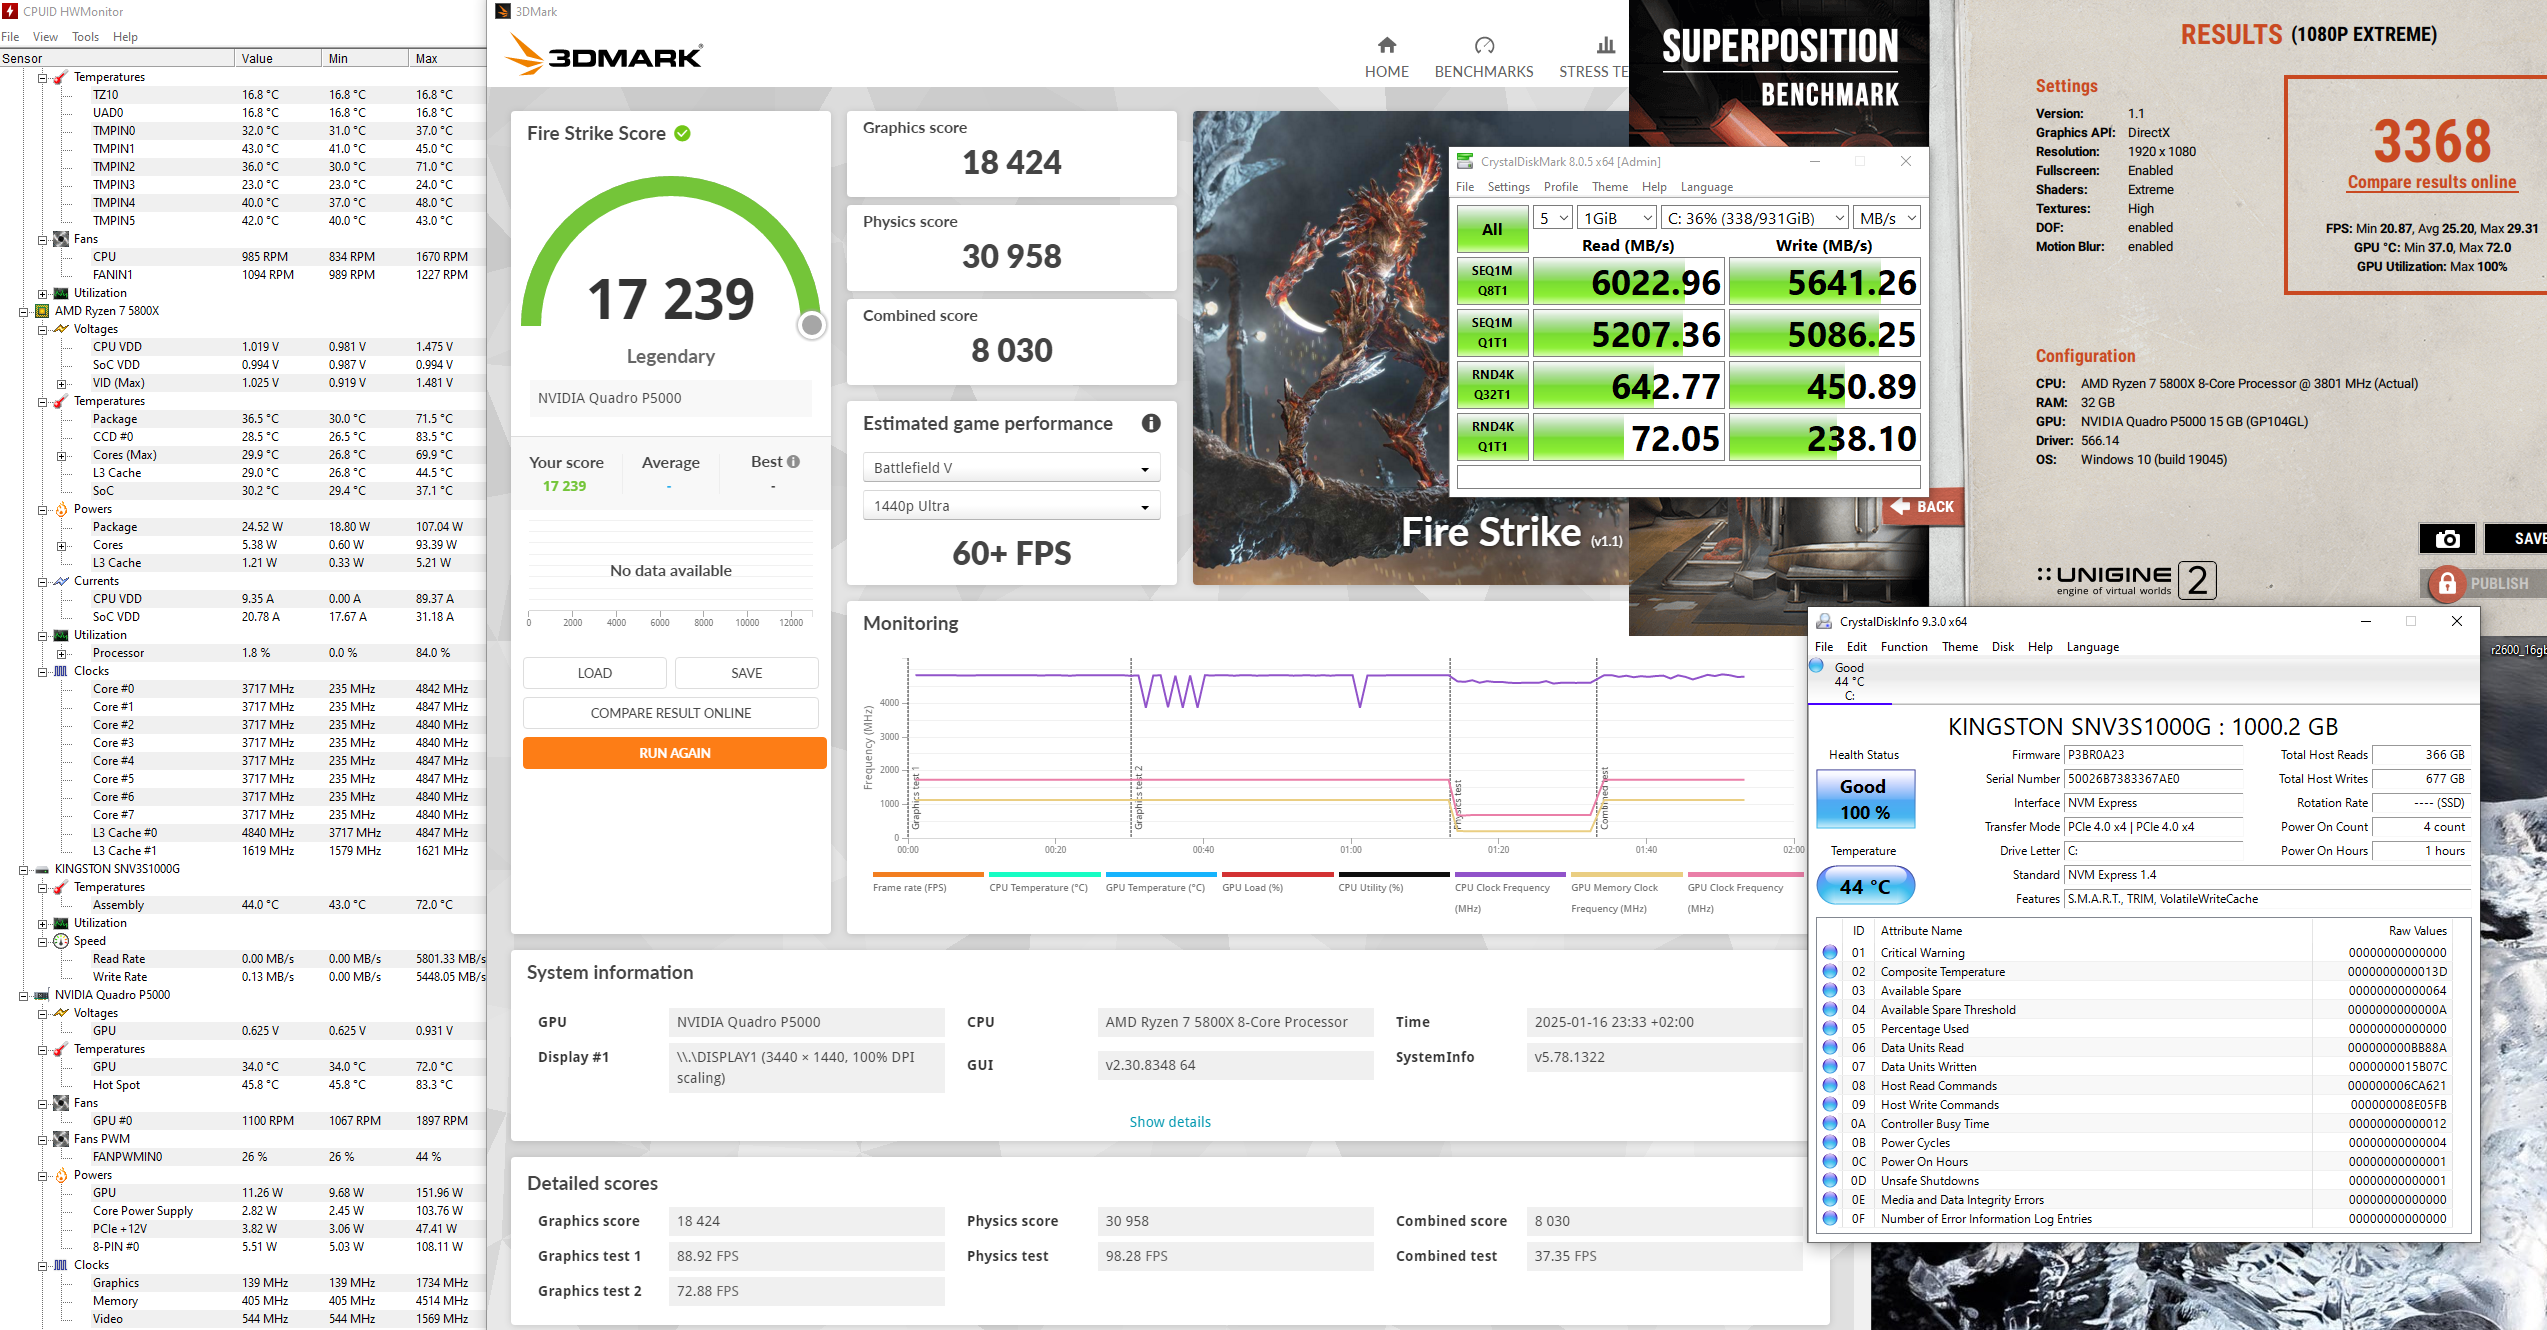This screenshot has height=1330, width=2547.
Task: Open 3DMark Stress Tests chart icon
Action: click(1605, 45)
